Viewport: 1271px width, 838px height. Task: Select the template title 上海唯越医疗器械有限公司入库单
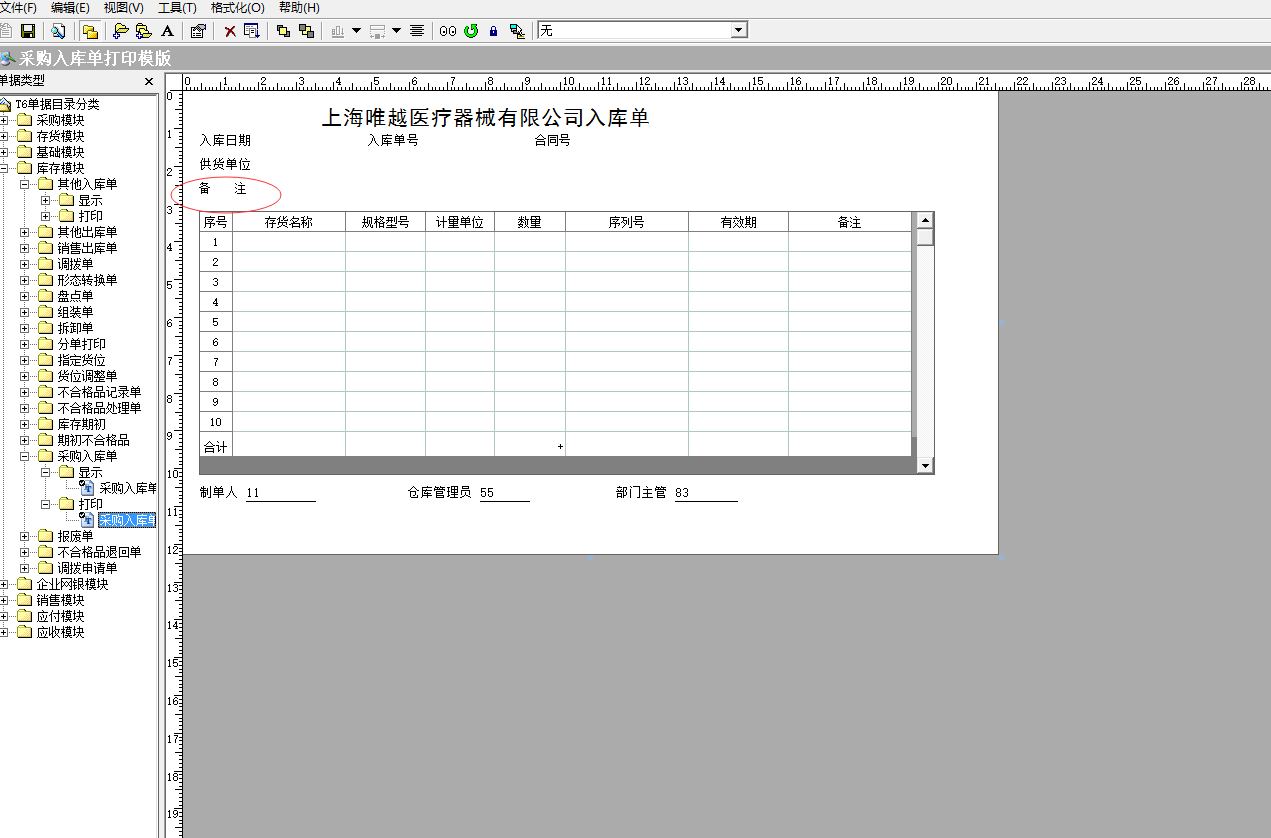(485, 118)
